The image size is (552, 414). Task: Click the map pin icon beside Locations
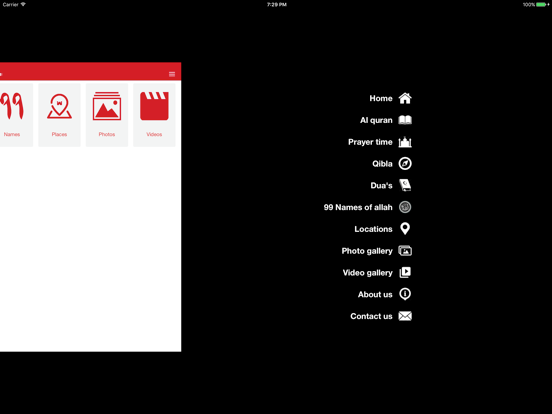pos(405,229)
